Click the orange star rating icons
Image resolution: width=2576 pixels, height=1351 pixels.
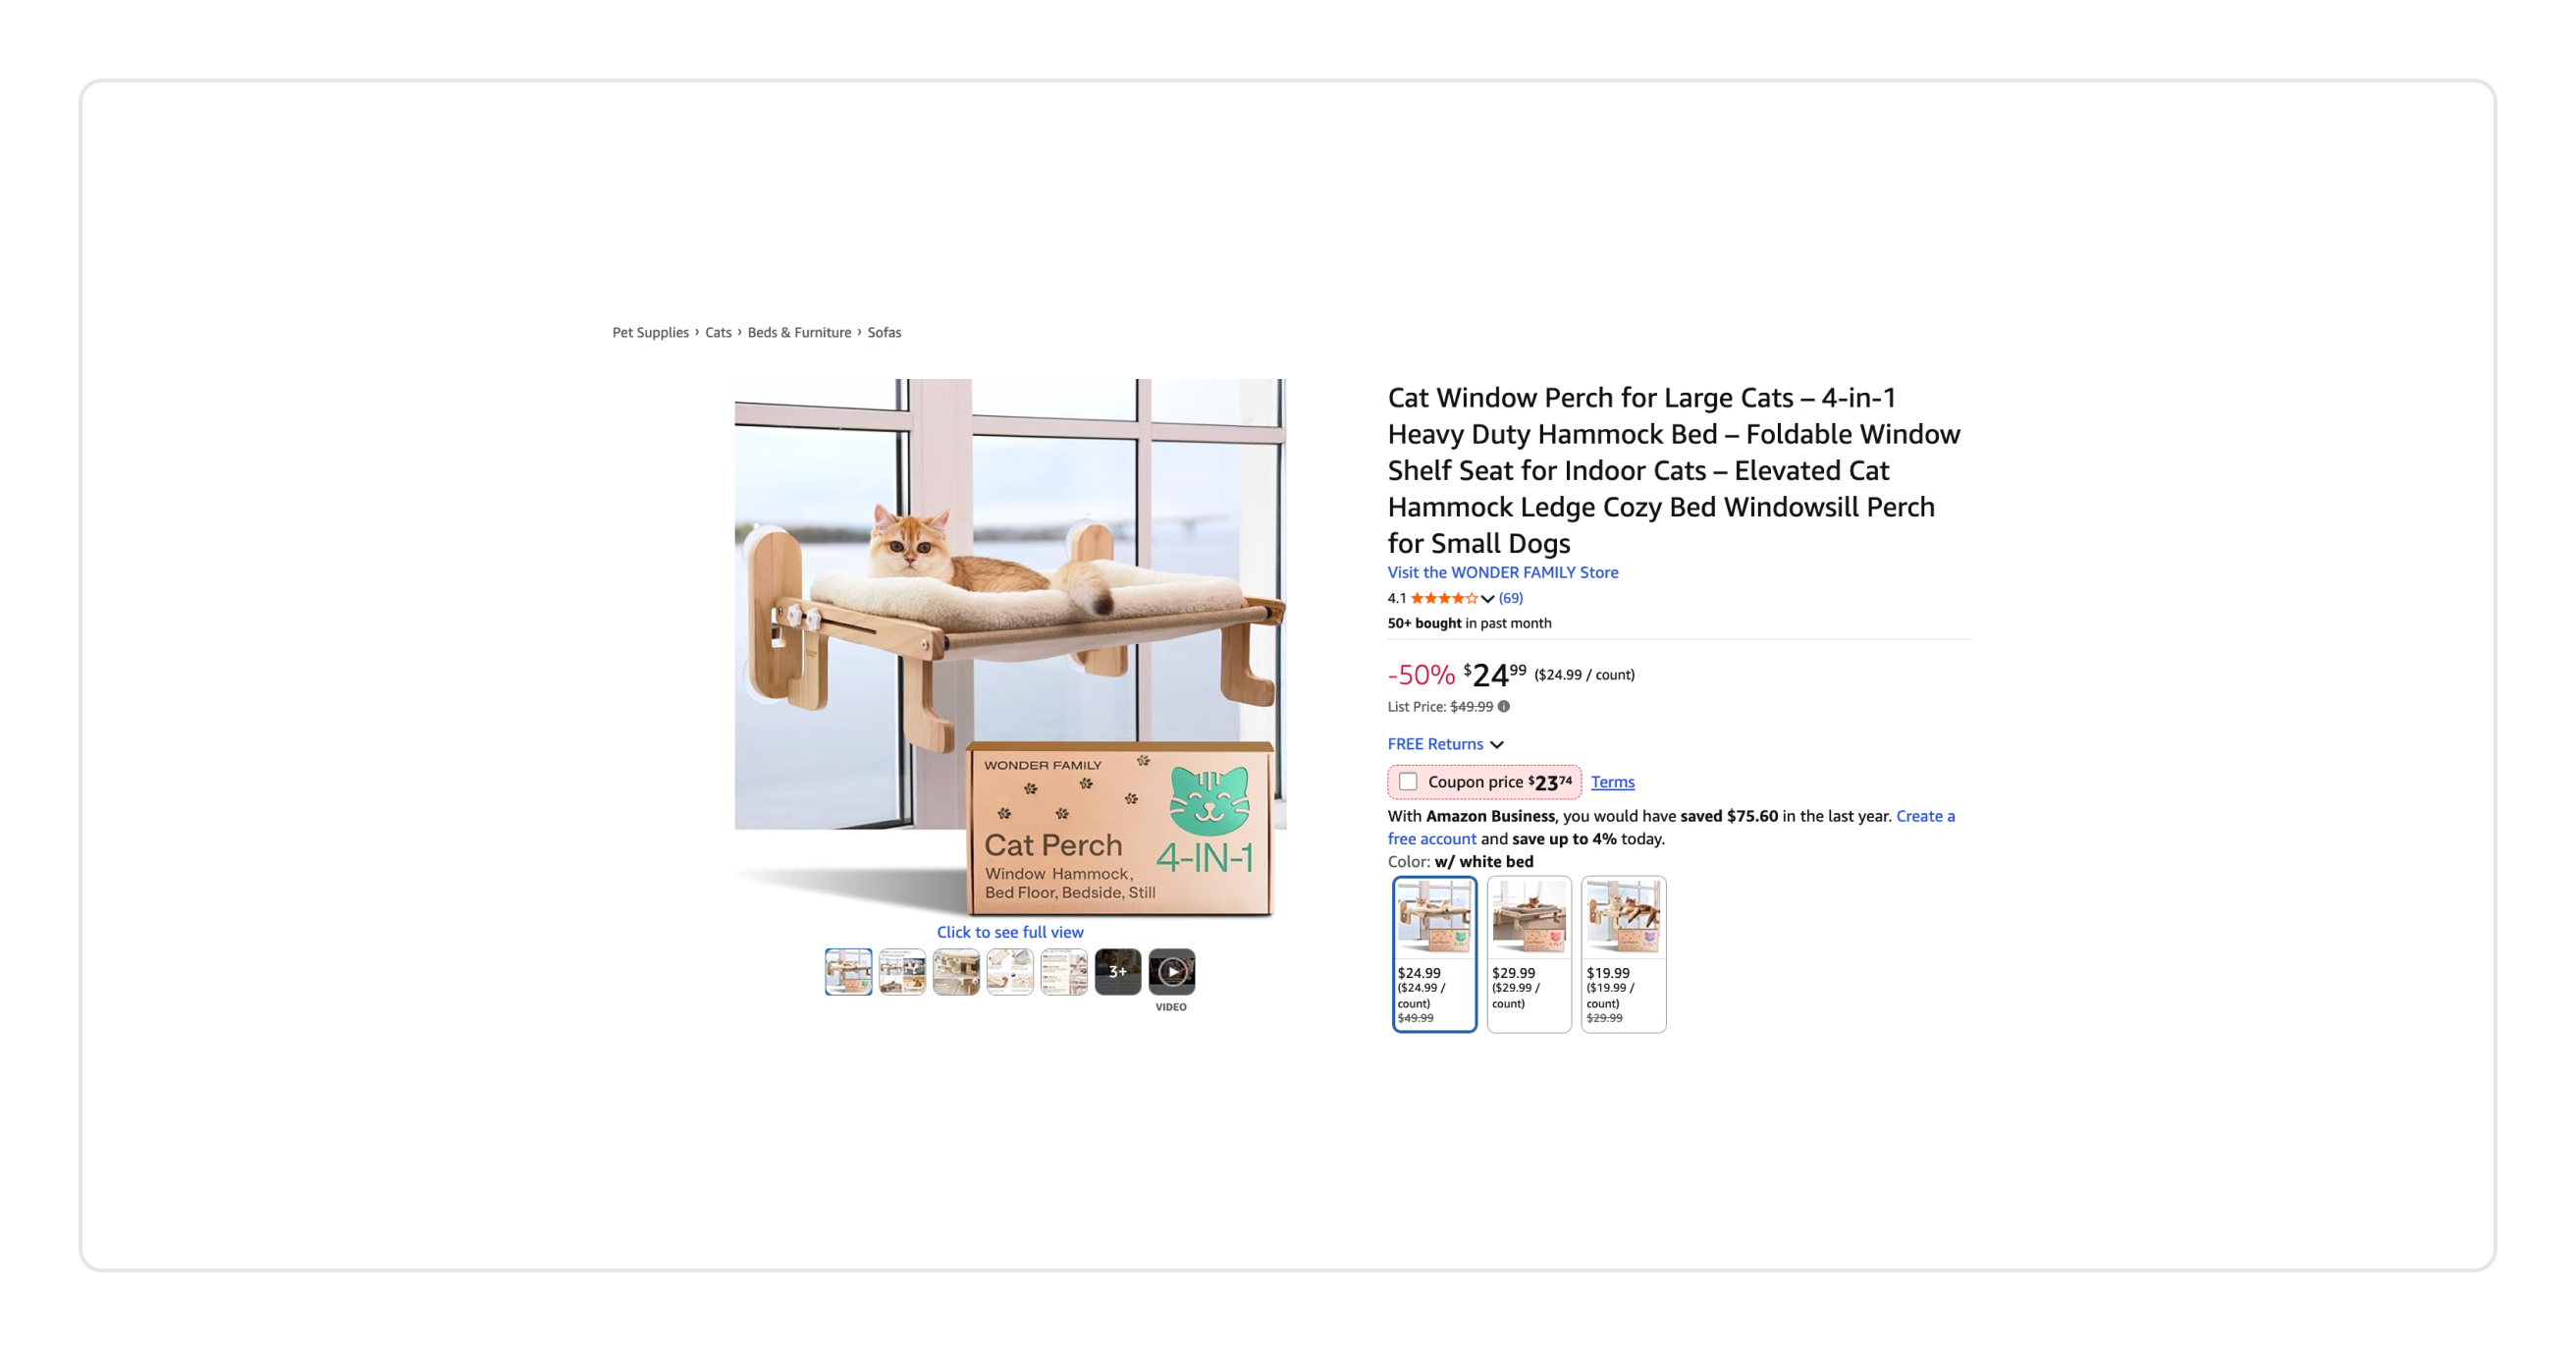tap(1443, 598)
